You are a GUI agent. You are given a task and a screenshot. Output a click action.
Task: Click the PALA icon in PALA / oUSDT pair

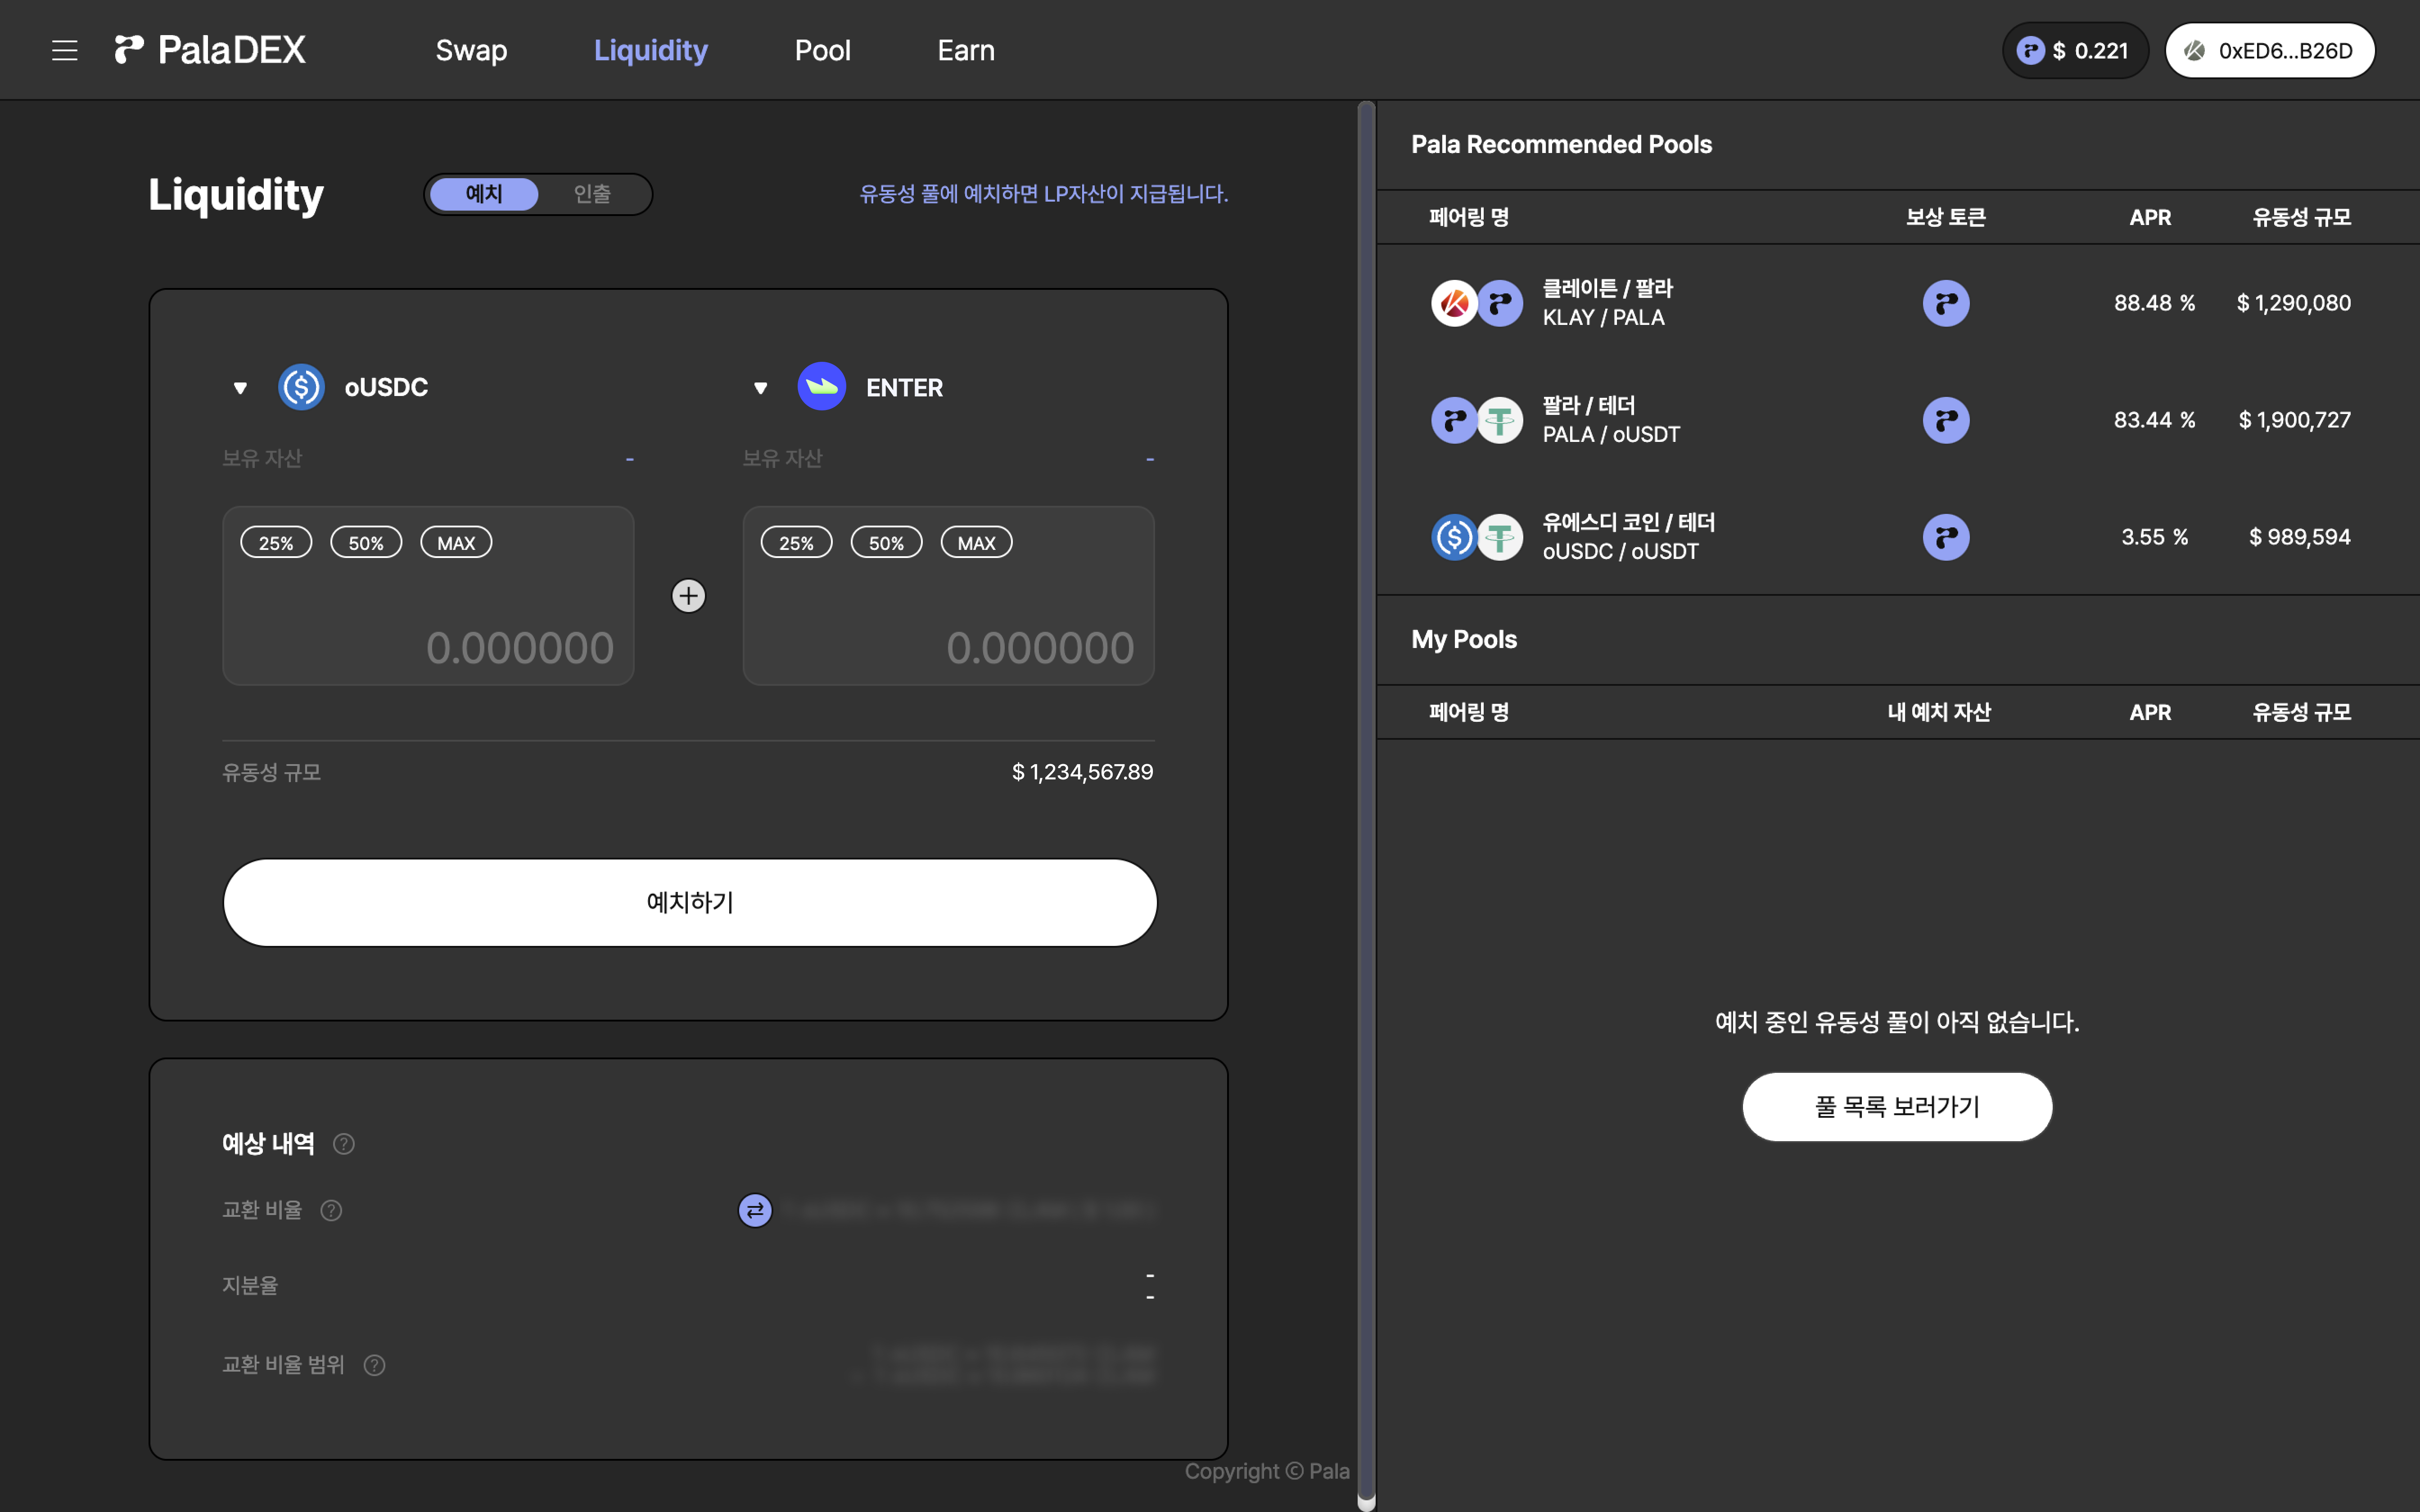tap(1454, 420)
